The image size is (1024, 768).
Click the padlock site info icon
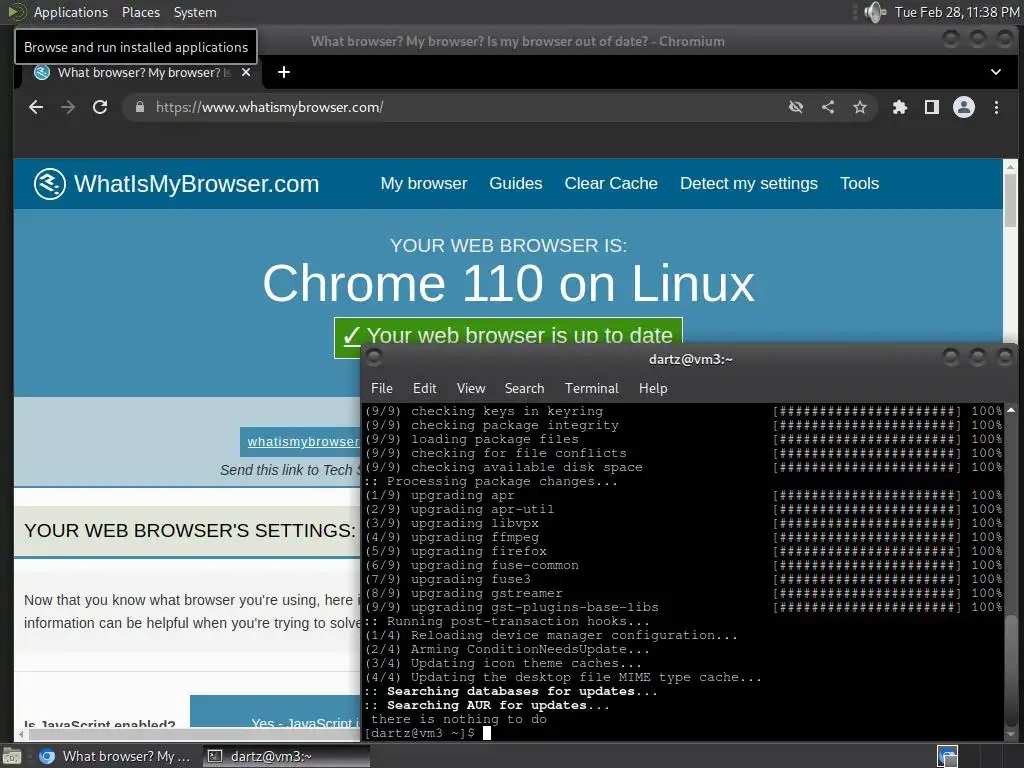[x=139, y=107]
